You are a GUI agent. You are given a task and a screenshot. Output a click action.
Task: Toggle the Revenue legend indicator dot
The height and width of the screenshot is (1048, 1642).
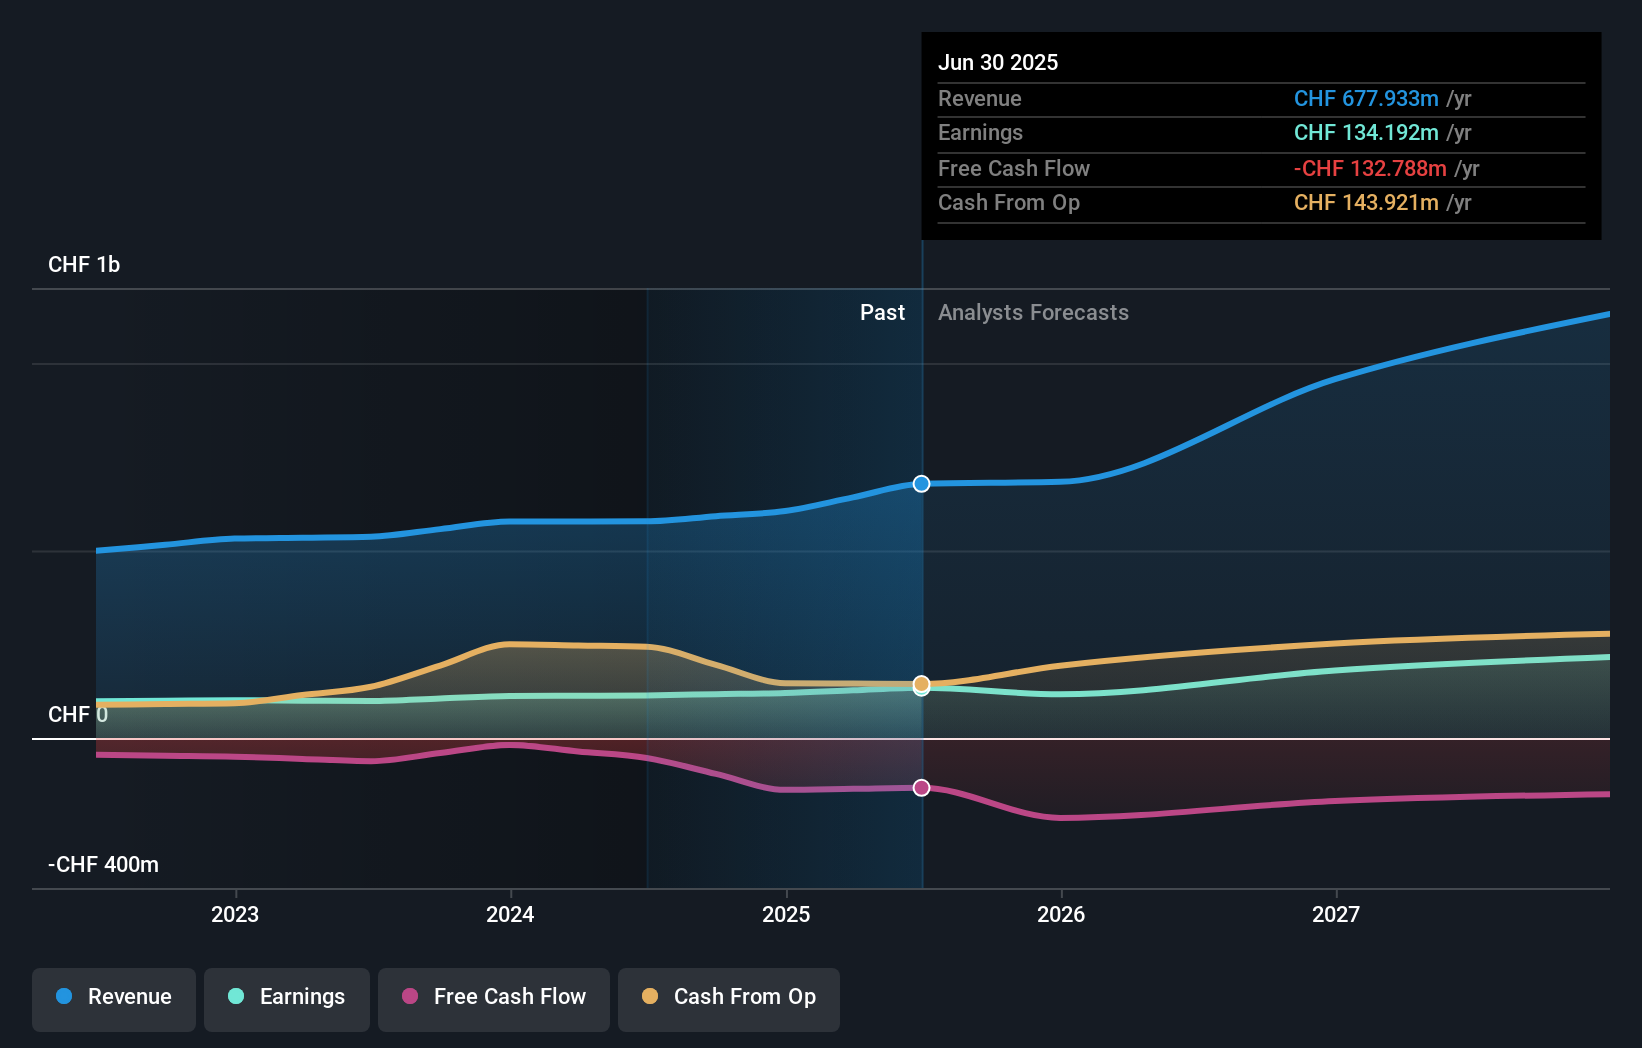[65, 997]
